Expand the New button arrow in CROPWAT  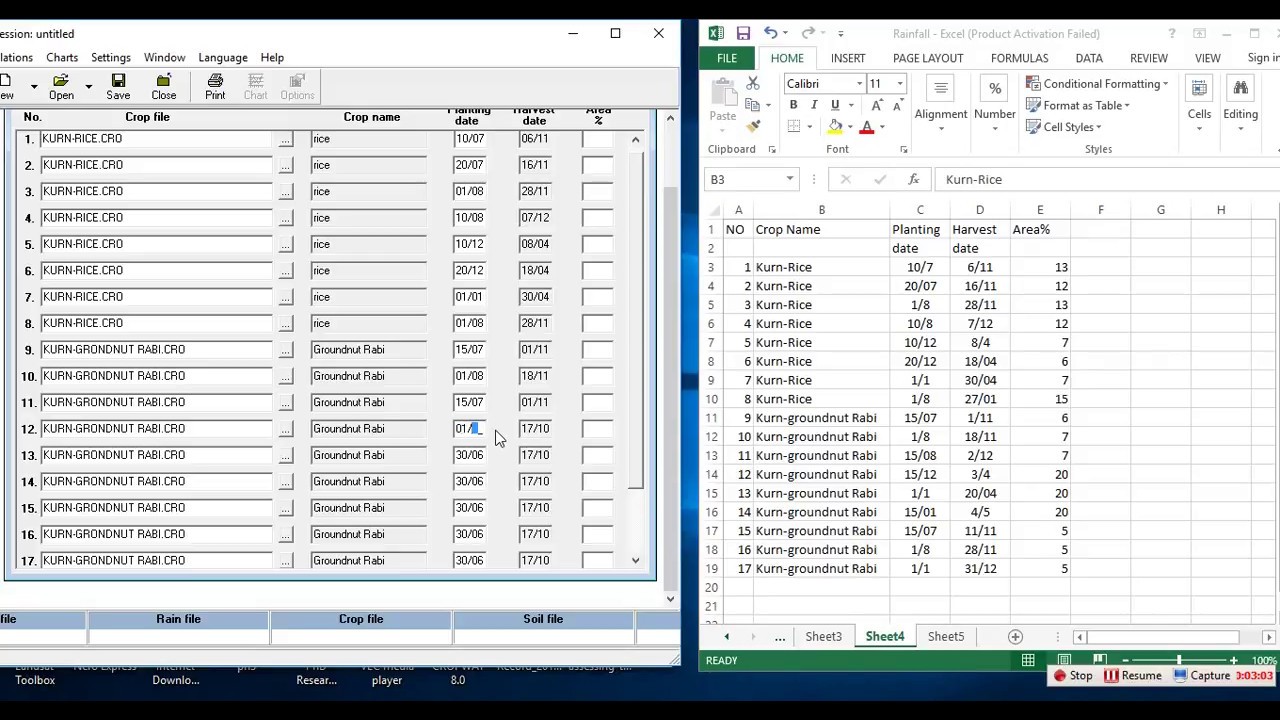(x=33, y=87)
